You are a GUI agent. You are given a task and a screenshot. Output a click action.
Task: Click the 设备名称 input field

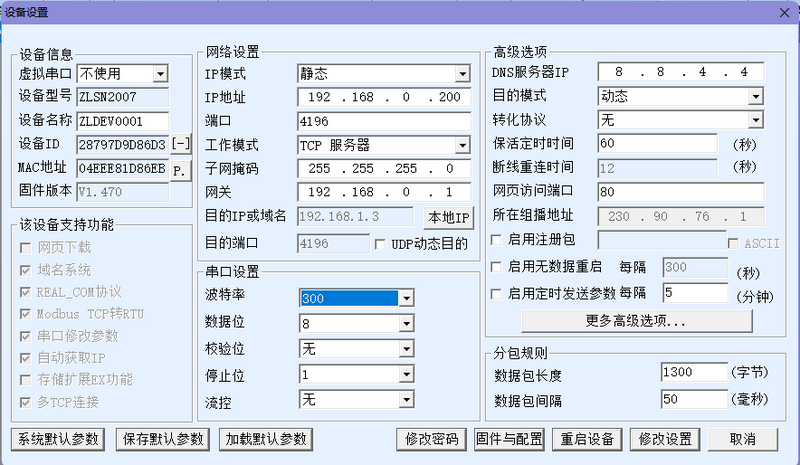tap(122, 121)
